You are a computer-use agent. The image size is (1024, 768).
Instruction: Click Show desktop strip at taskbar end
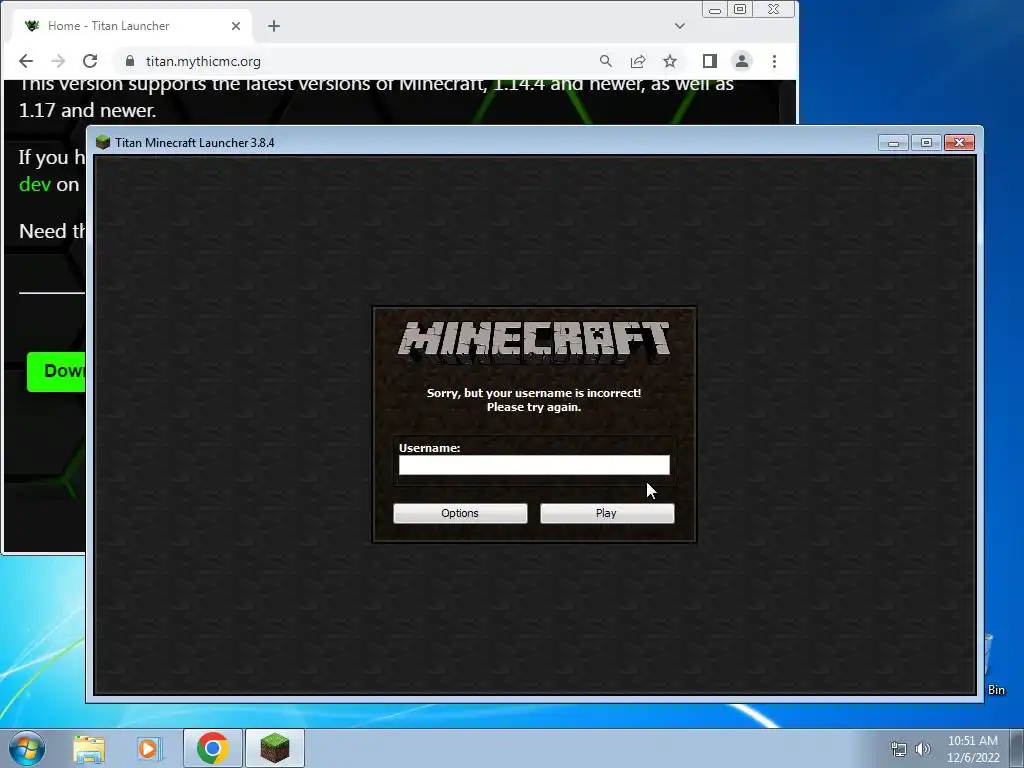click(1017, 748)
